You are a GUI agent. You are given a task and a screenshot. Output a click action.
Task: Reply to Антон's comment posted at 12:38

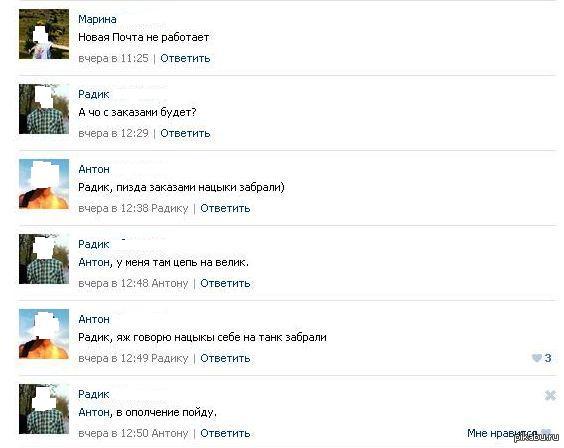[x=225, y=208]
